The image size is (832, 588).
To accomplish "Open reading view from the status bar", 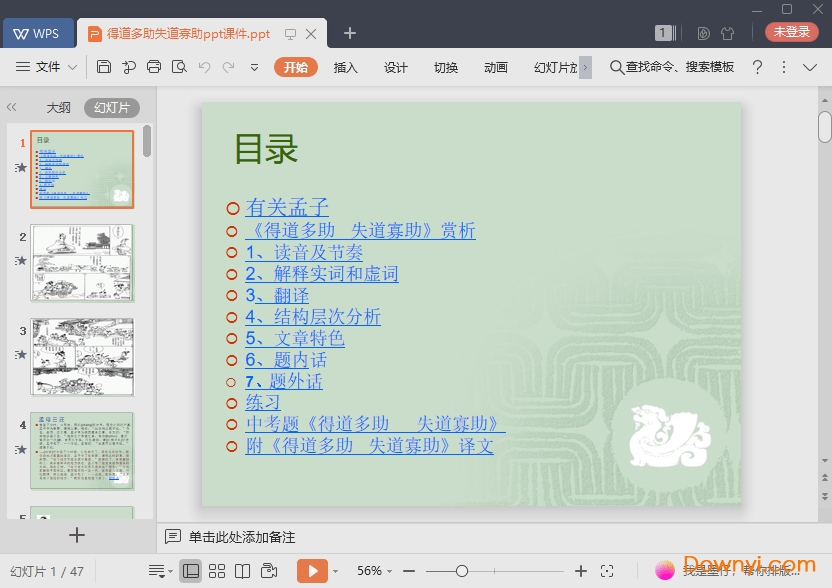I will [242, 571].
